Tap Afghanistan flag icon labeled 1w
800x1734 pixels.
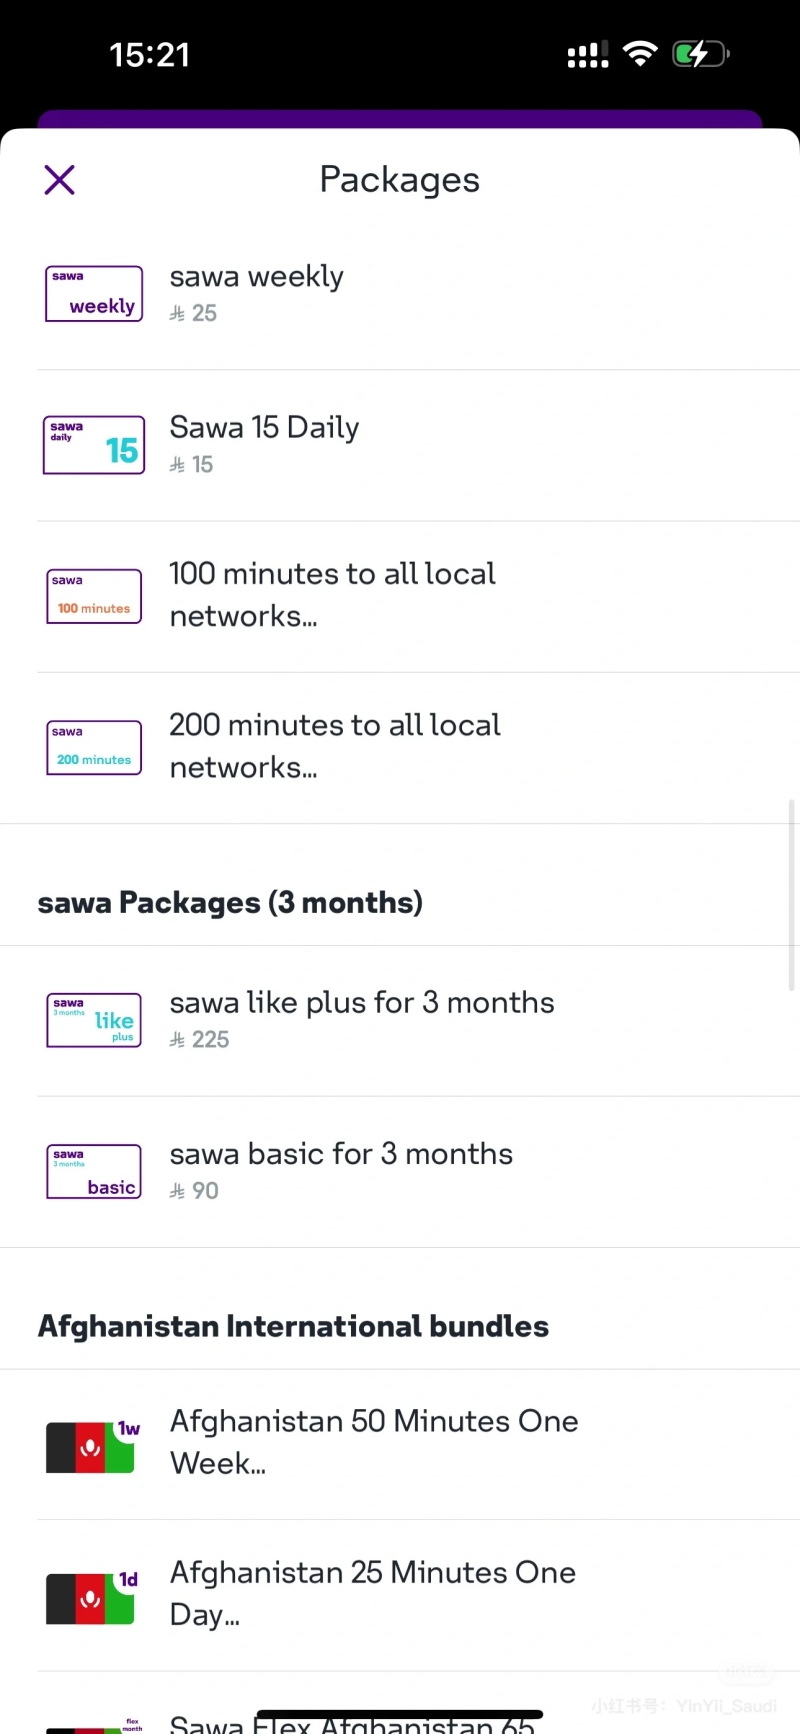[x=93, y=1446]
